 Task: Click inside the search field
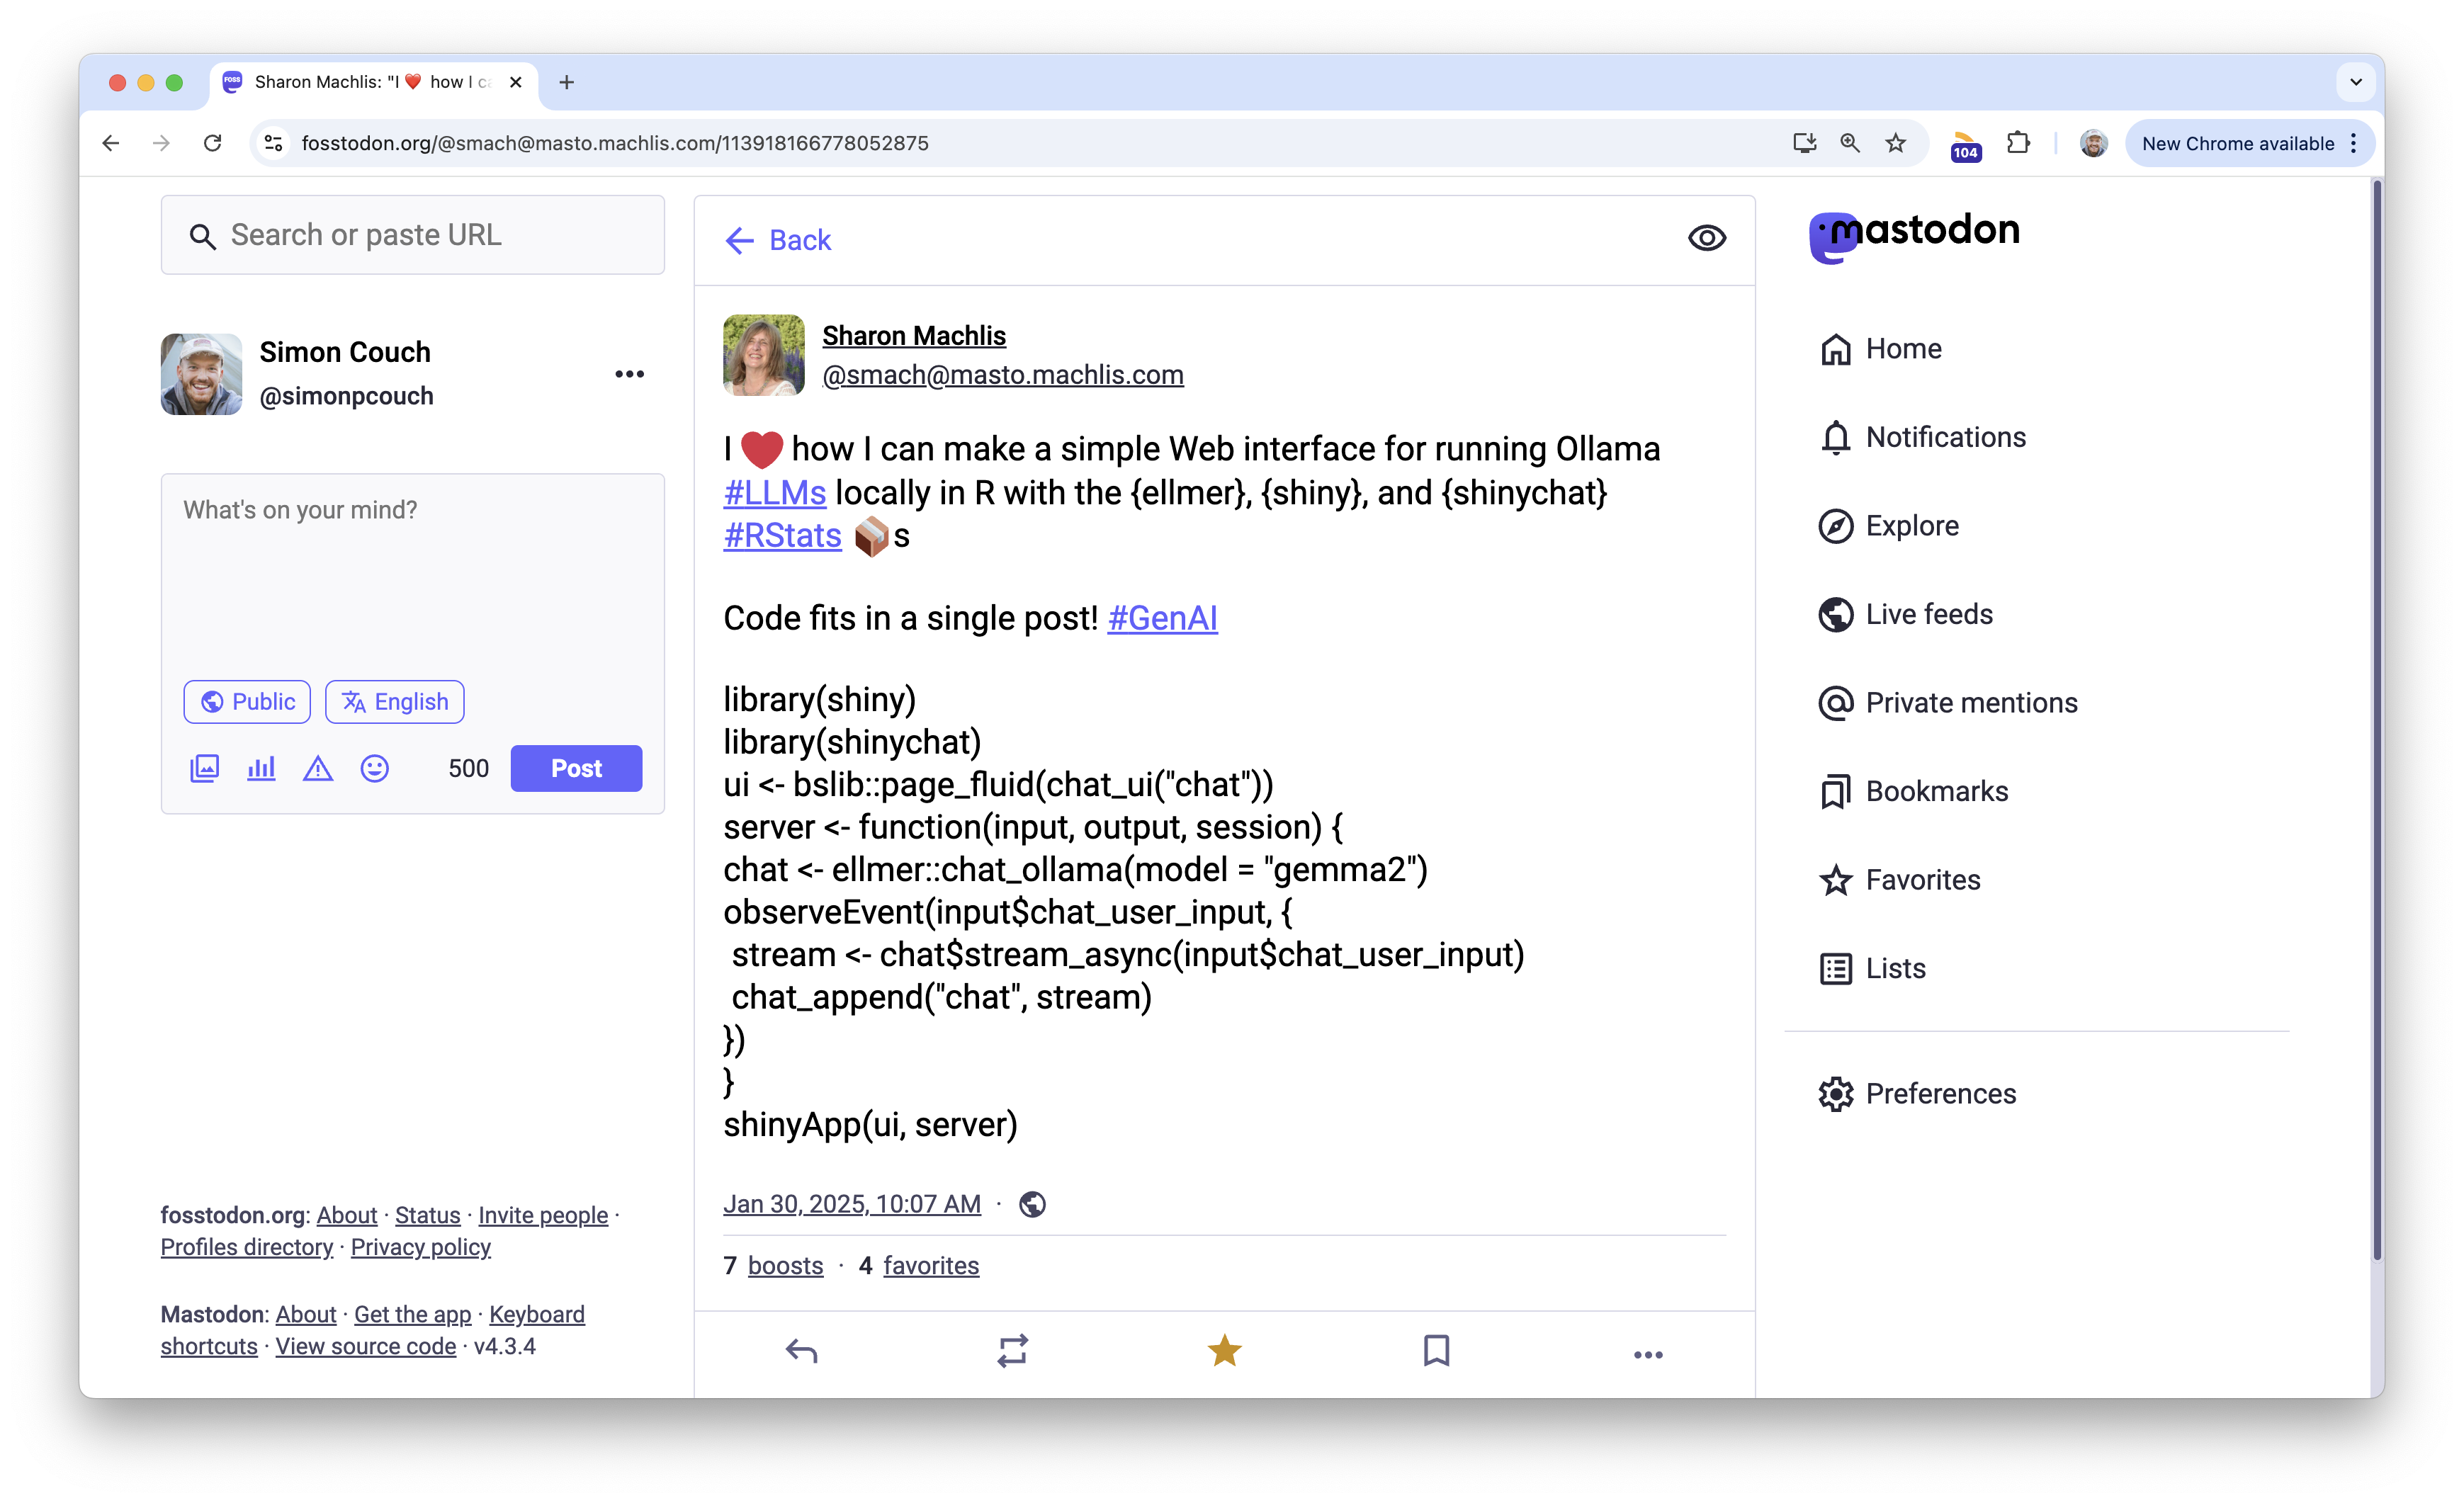[x=412, y=235]
